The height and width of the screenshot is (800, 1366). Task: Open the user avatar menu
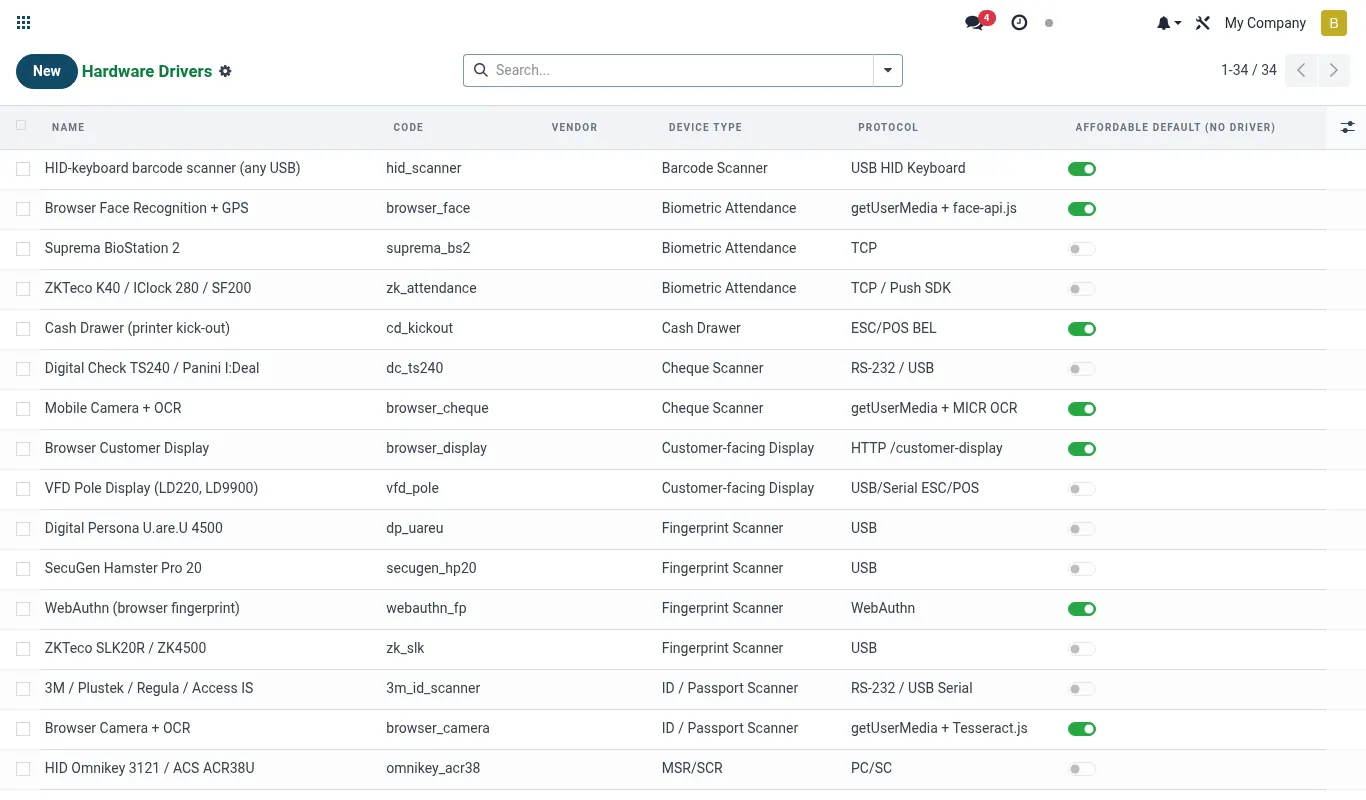pos(1334,23)
